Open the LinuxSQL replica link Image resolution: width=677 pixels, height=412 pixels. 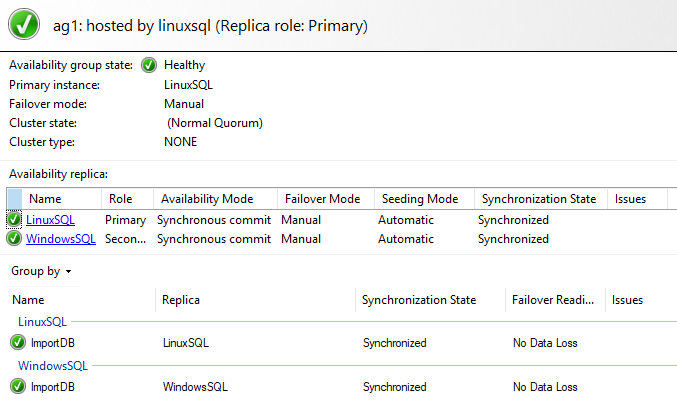click(50, 220)
